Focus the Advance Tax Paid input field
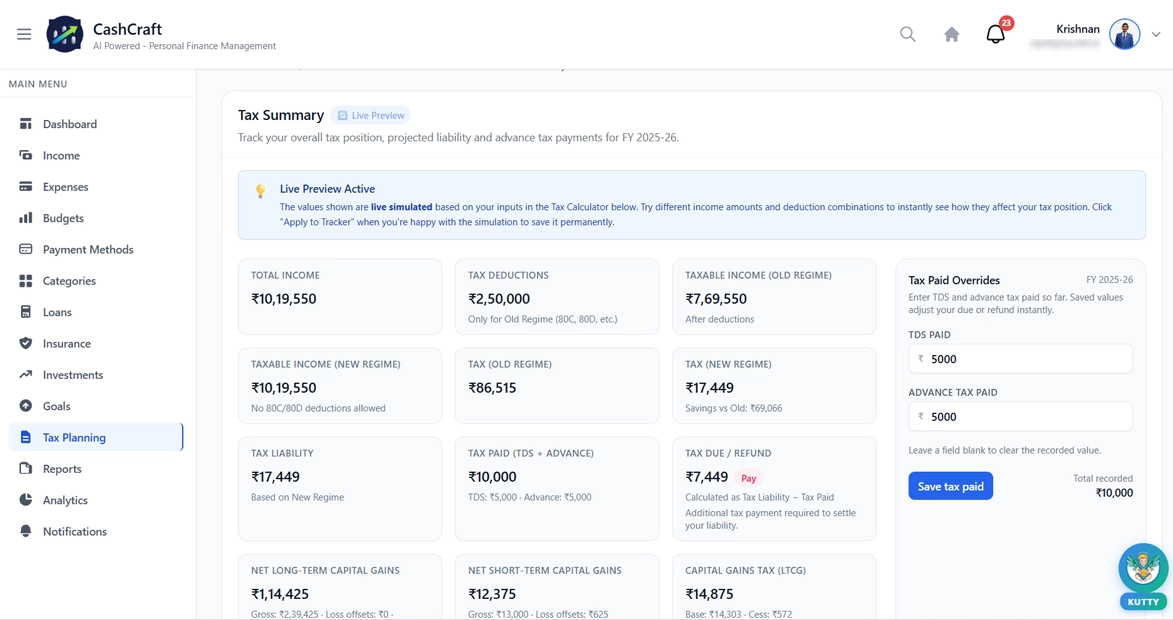This screenshot has height=620, width=1173. pyautogui.click(x=1020, y=417)
